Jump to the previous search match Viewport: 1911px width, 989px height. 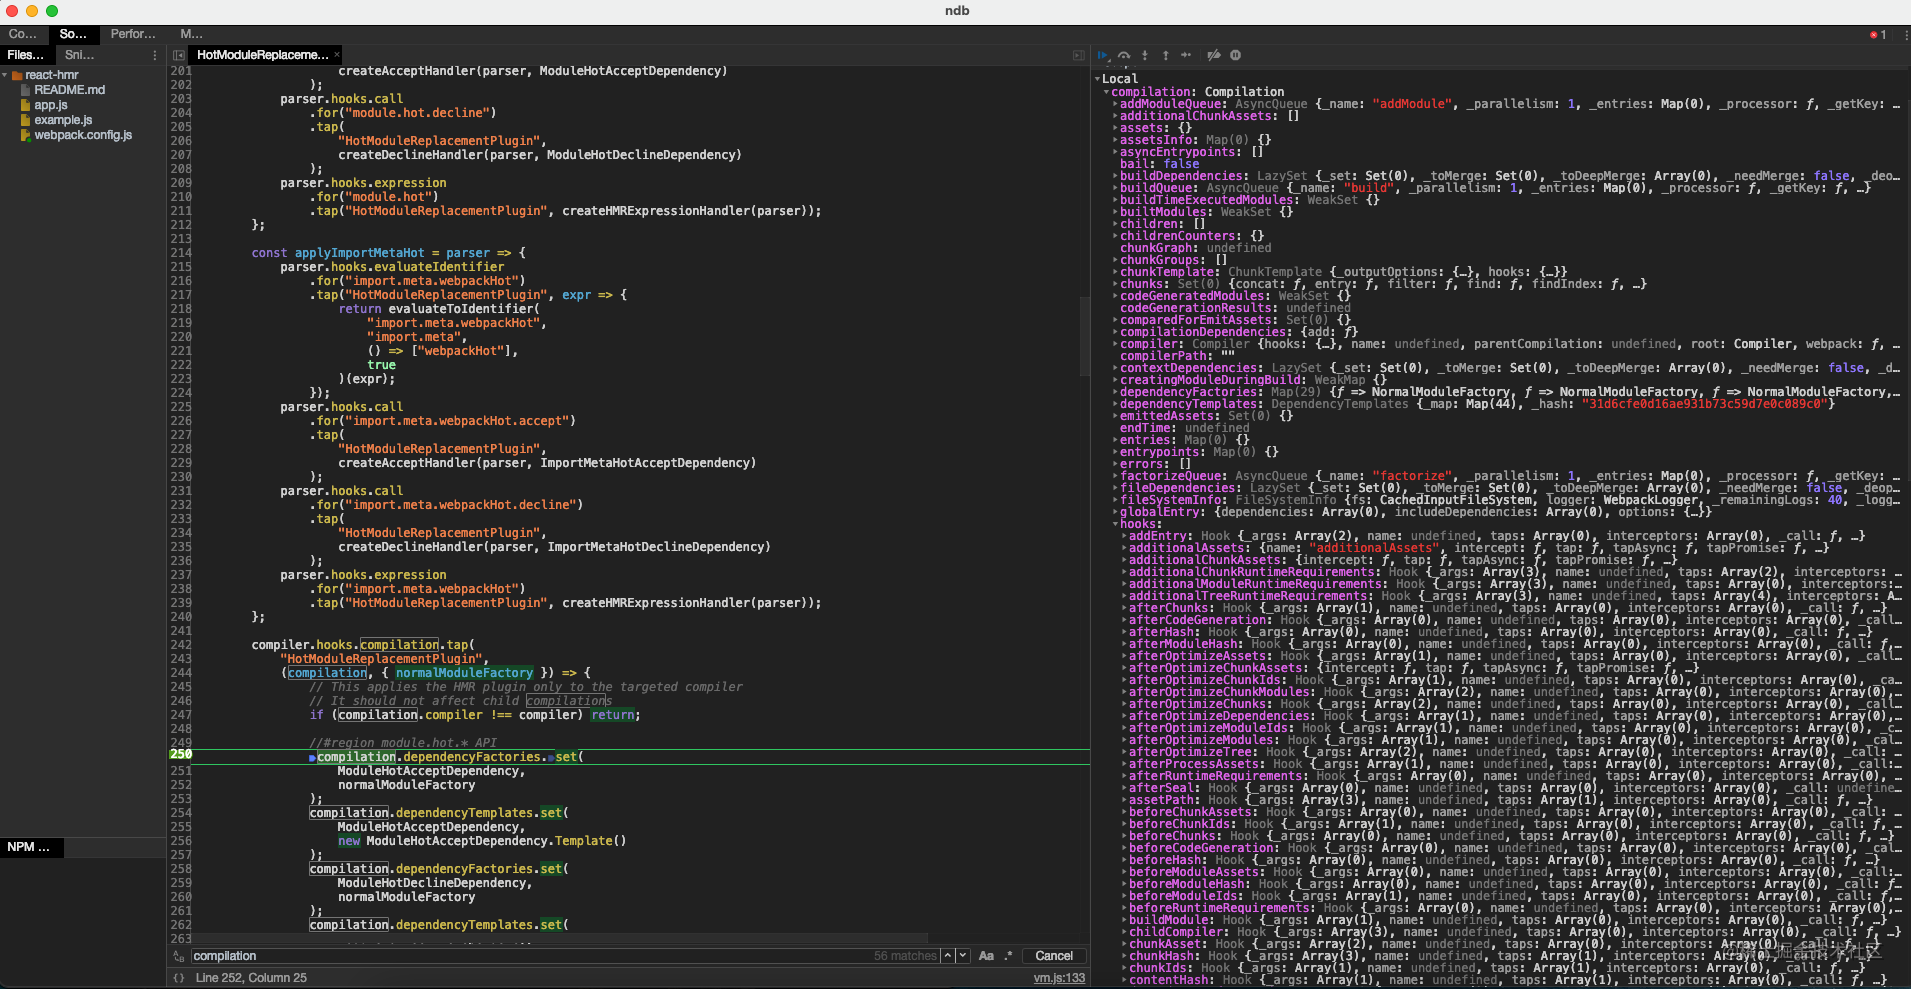(948, 956)
